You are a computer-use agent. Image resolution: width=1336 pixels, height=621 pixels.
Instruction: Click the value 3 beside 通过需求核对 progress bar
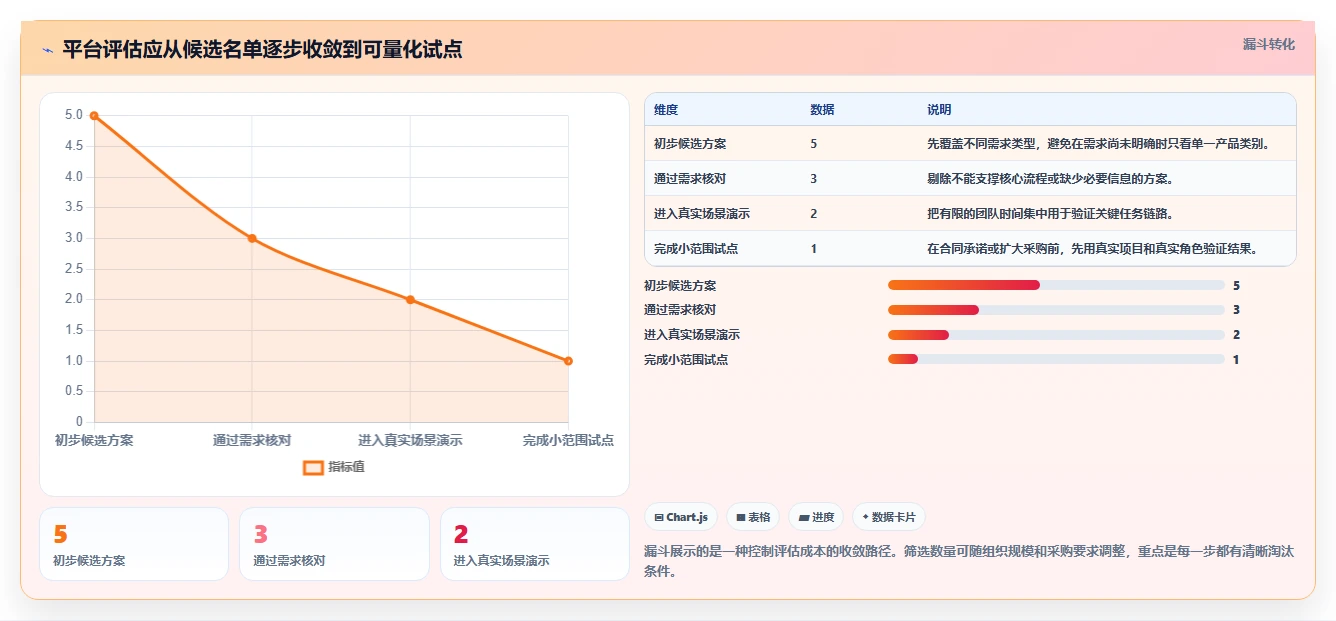coord(1236,310)
